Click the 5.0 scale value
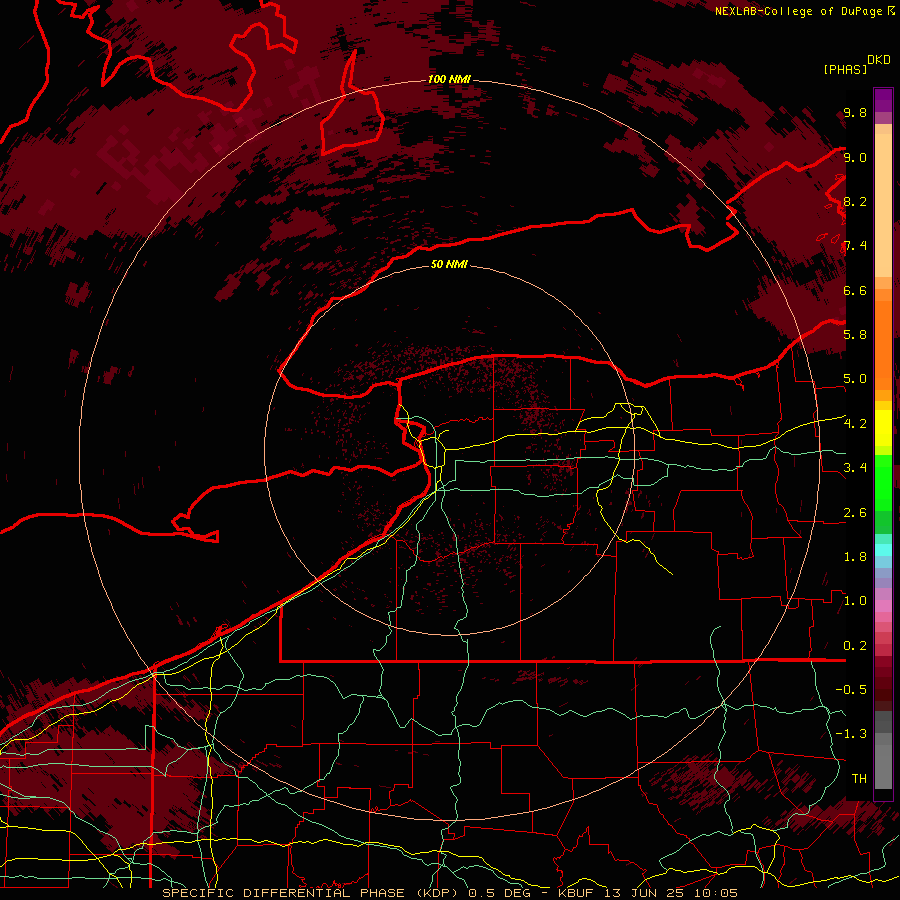Viewport: 900px width, 900px height. [855, 379]
